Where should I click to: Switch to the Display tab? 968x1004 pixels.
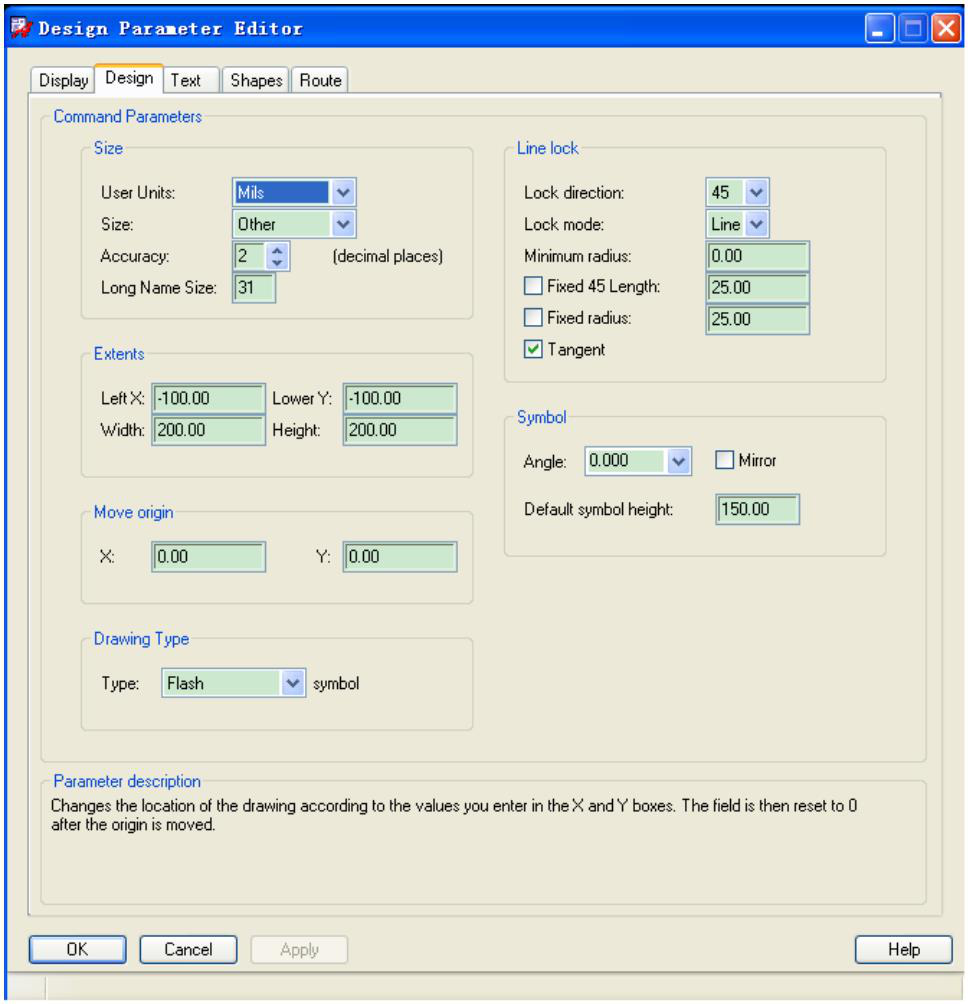[x=63, y=81]
